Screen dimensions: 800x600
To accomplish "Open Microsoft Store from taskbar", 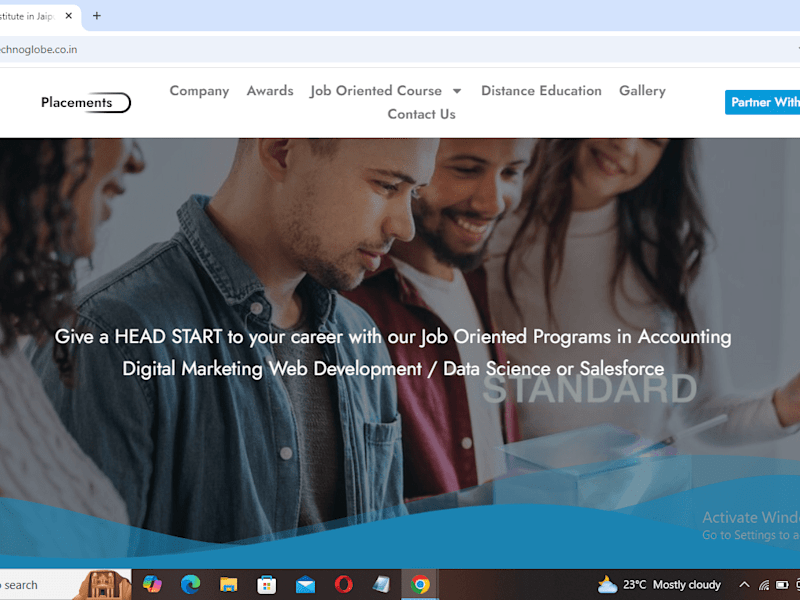I will (x=266, y=585).
